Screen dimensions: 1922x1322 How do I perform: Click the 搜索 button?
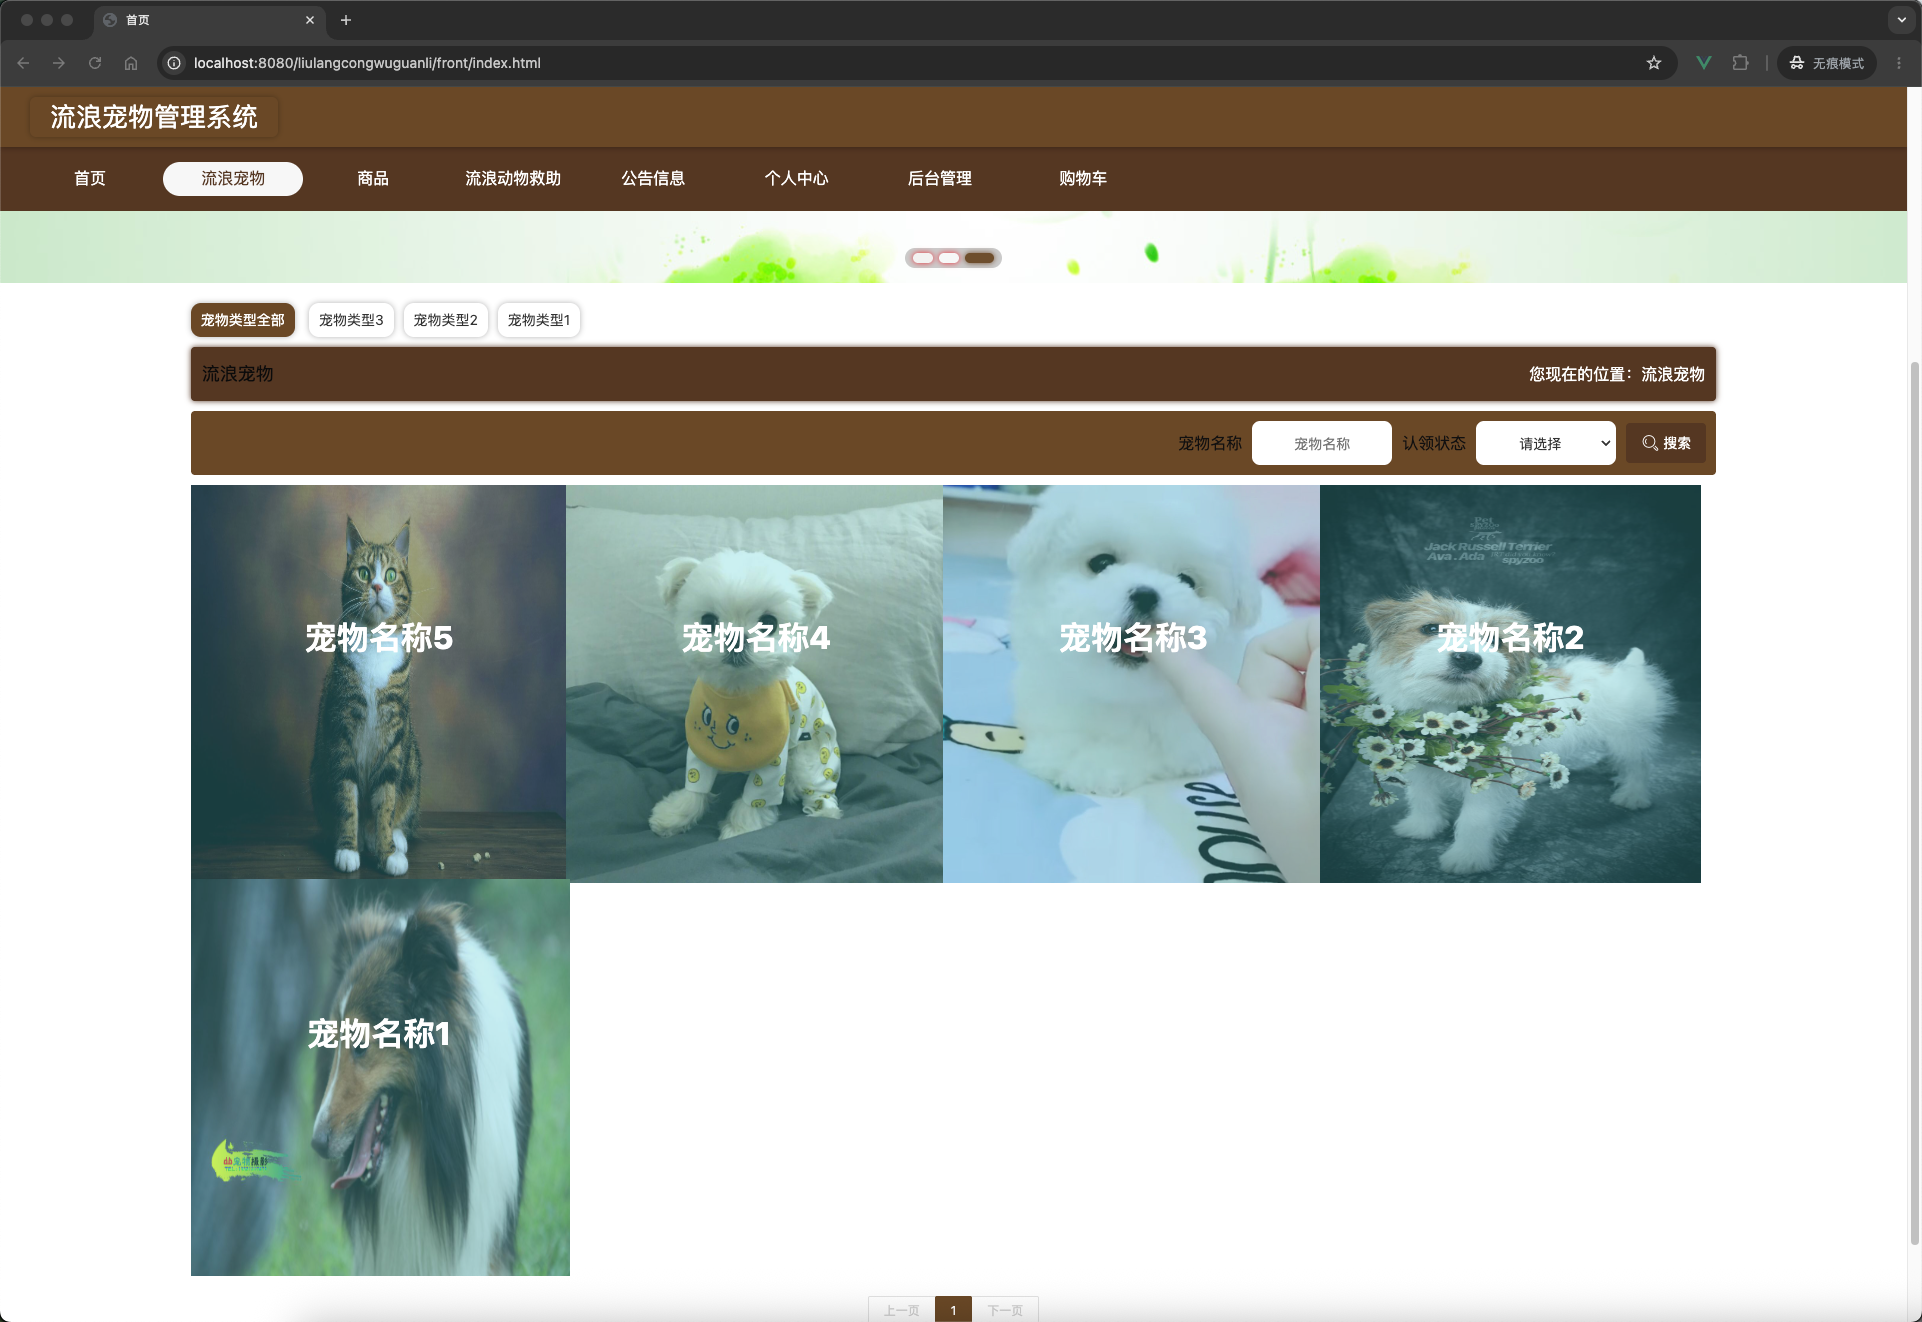1666,443
